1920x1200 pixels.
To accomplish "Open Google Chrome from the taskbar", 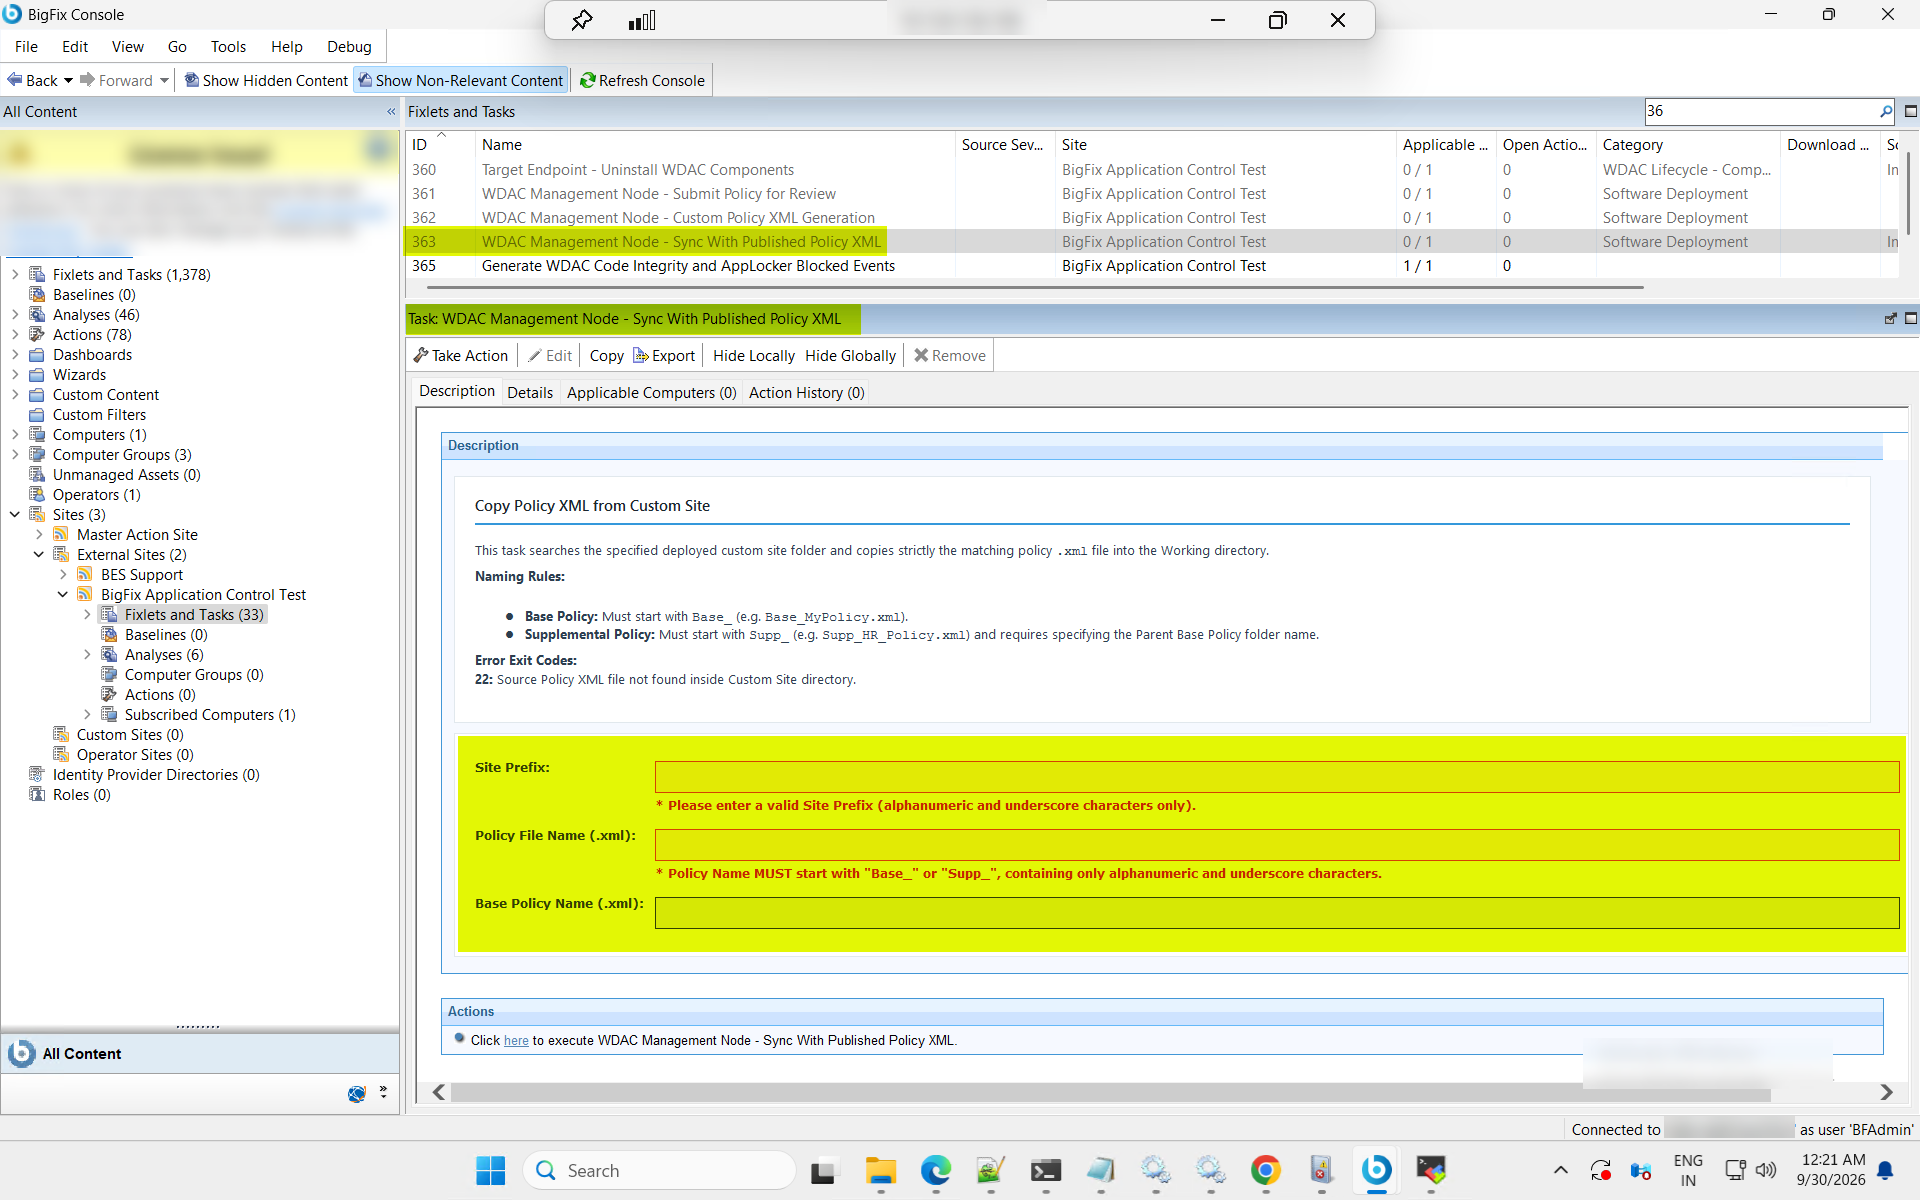I will pos(1266,1170).
